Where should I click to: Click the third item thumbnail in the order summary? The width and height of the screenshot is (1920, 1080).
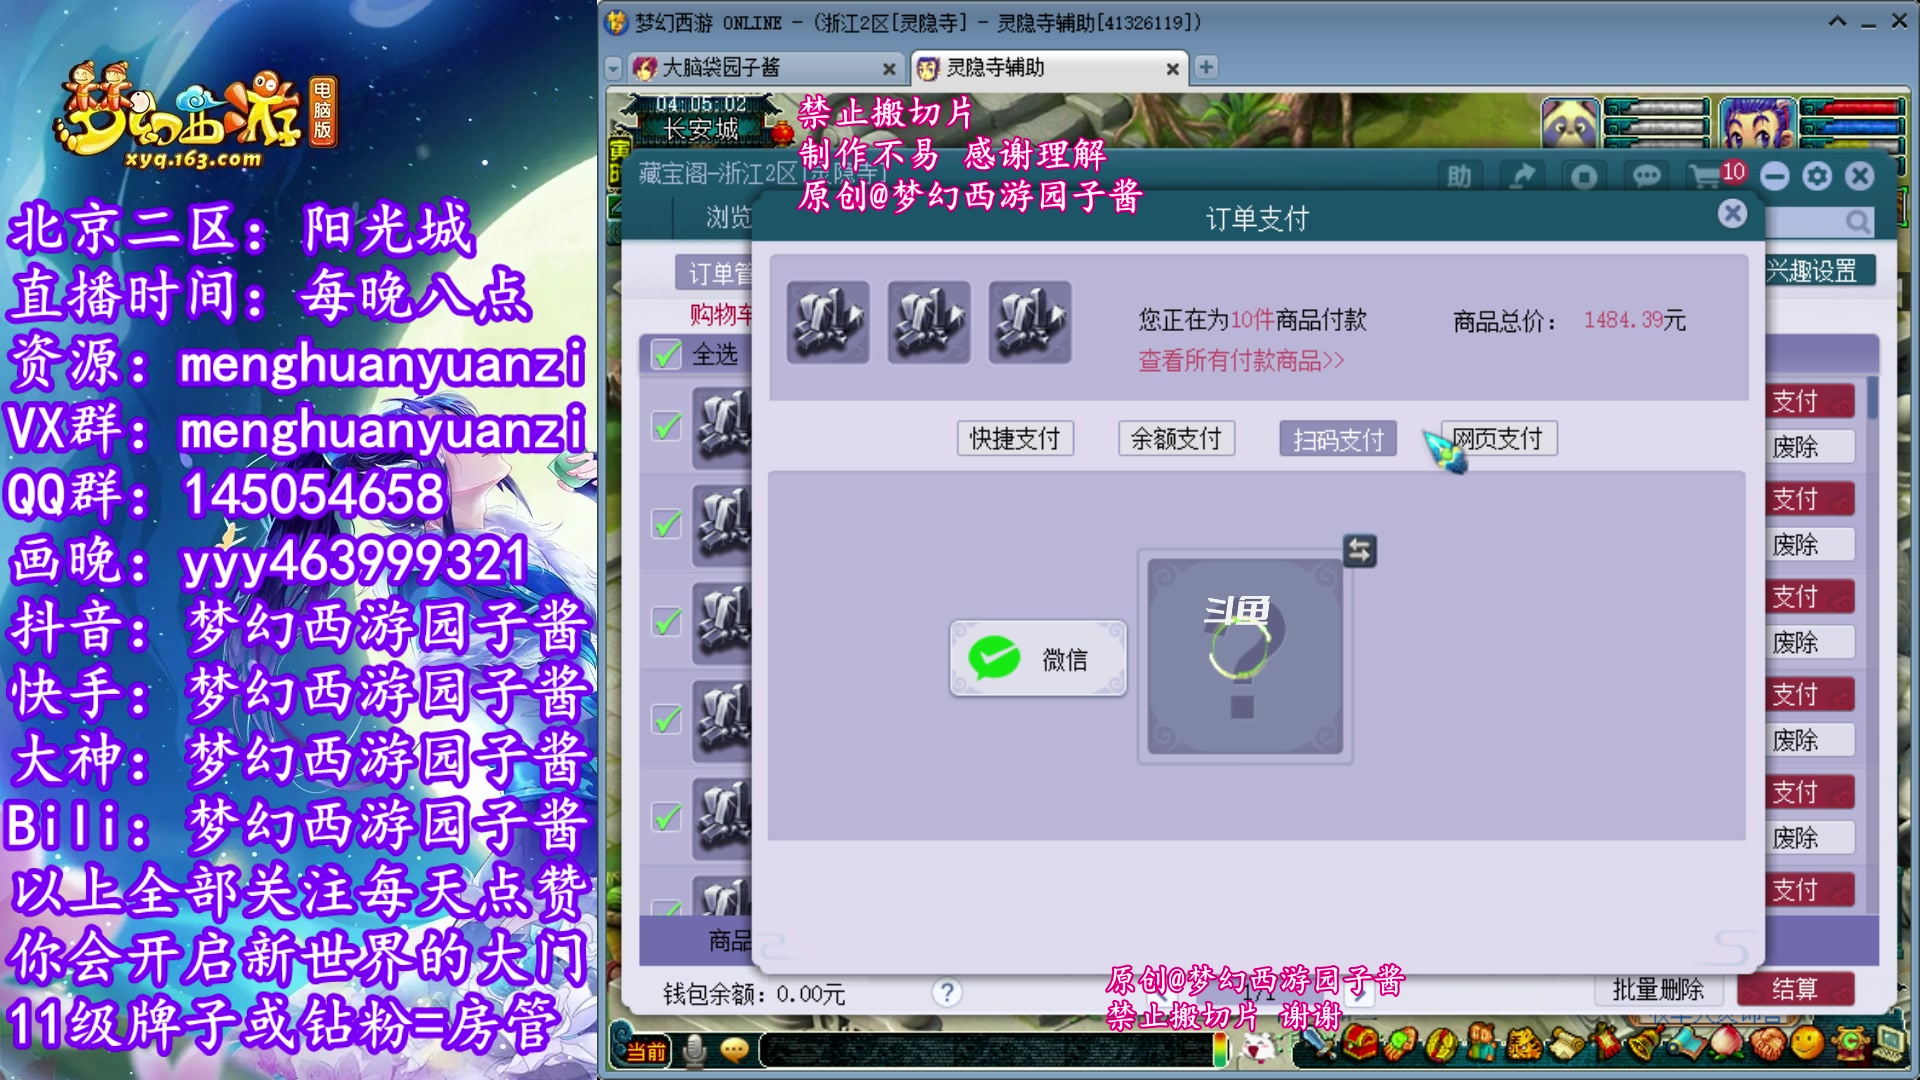(1030, 322)
